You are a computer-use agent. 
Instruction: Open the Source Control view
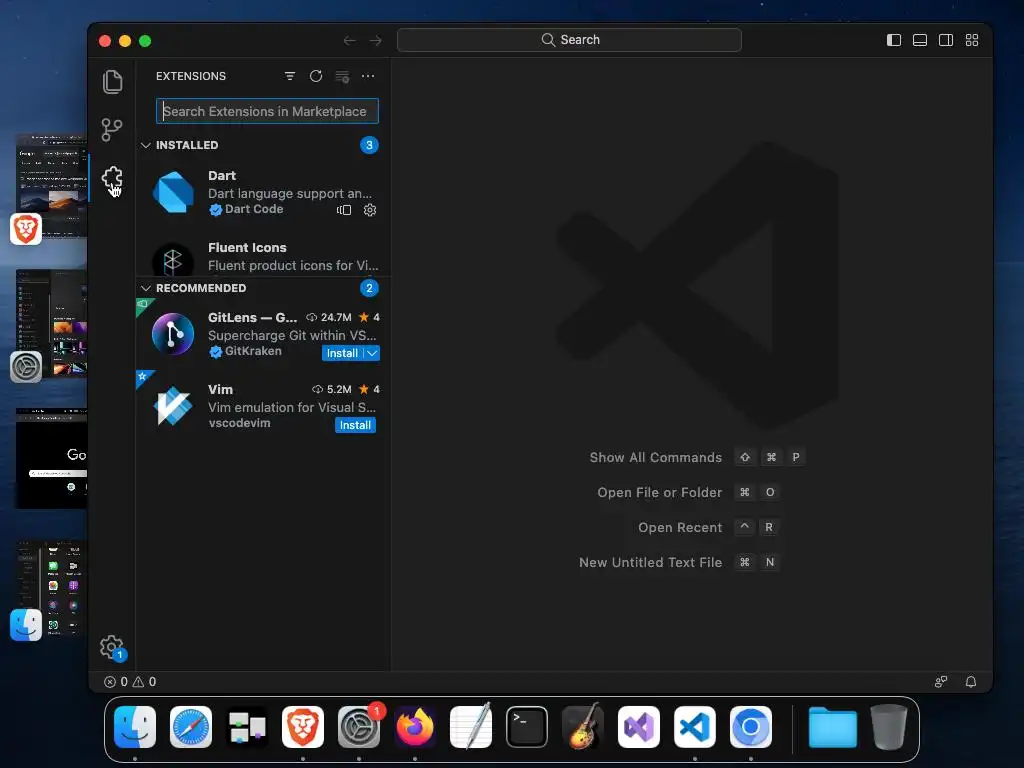[112, 129]
